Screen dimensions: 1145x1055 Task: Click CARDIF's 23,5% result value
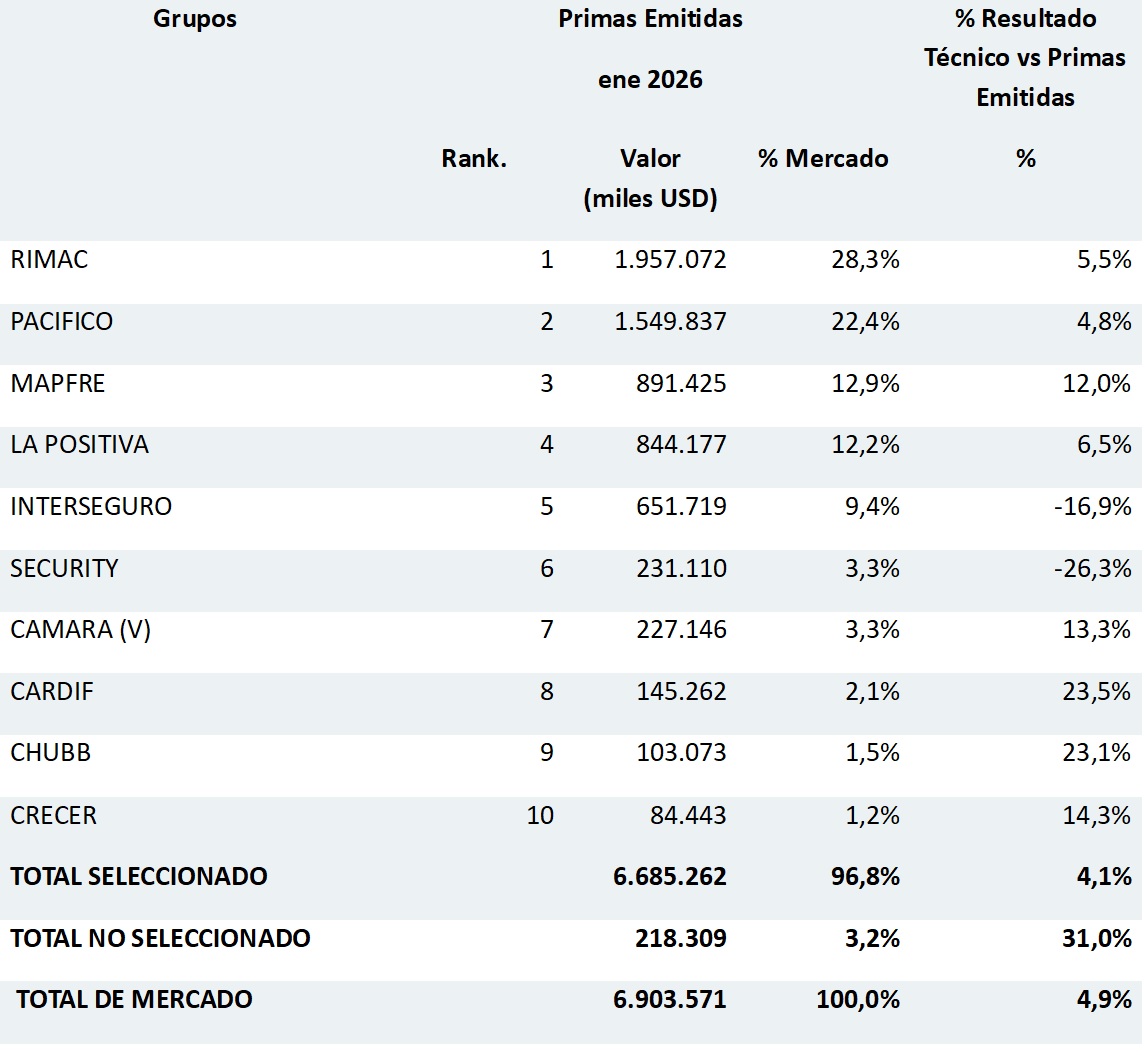1097,692
